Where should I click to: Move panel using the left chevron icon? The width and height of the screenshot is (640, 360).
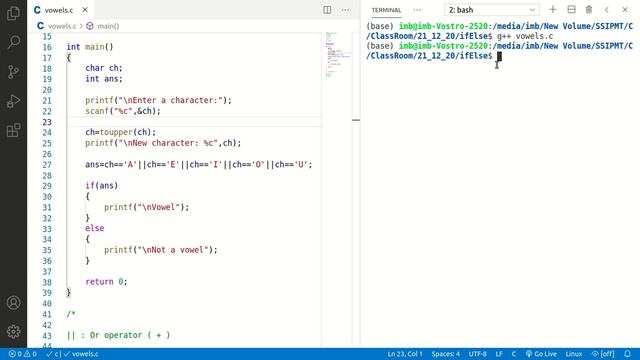pyautogui.click(x=607, y=10)
